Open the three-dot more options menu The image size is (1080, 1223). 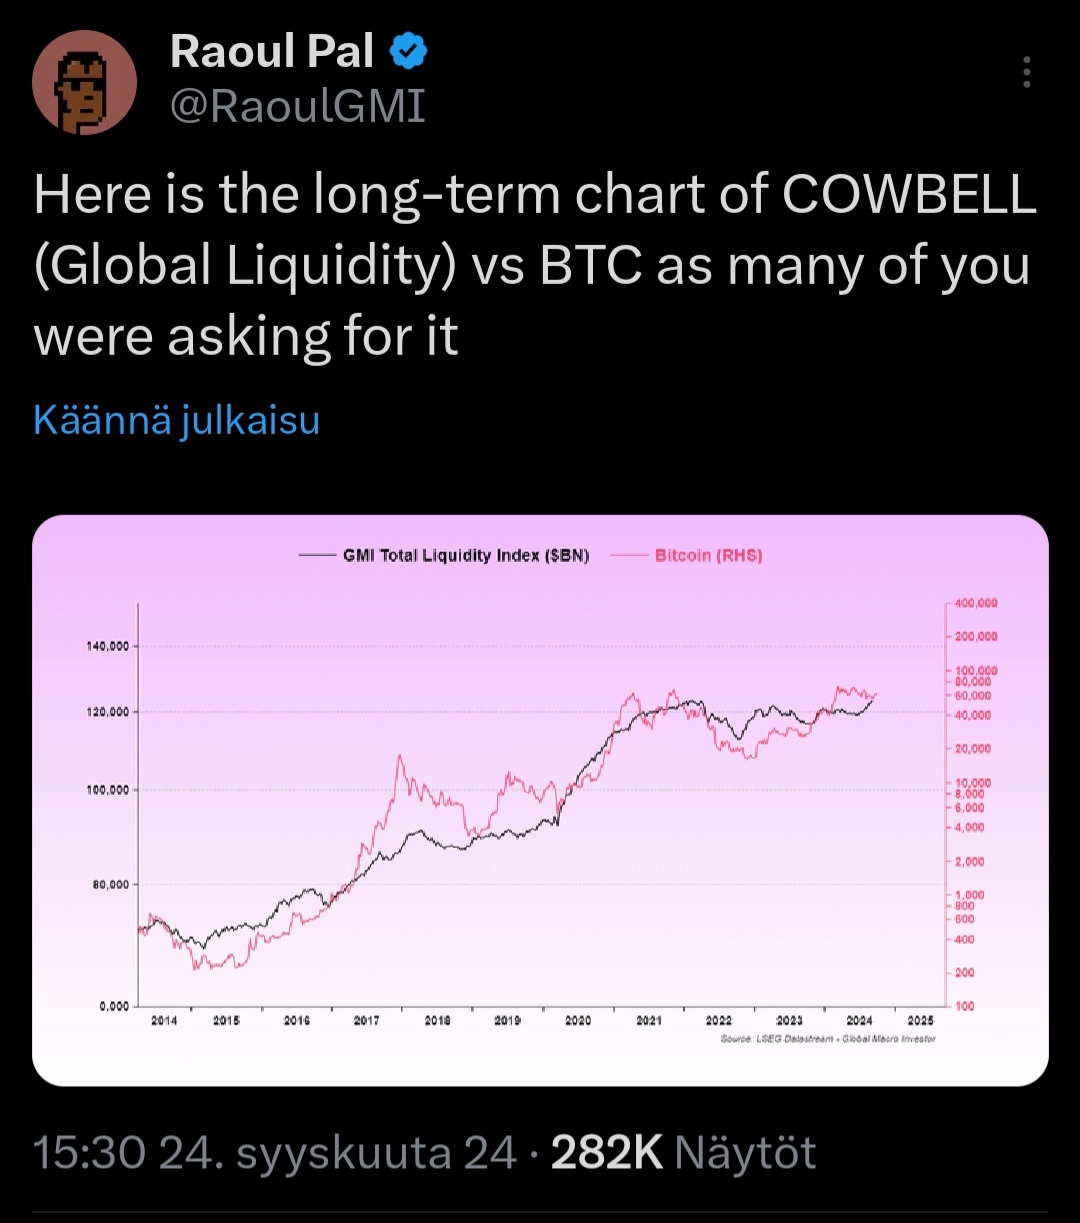(1027, 73)
